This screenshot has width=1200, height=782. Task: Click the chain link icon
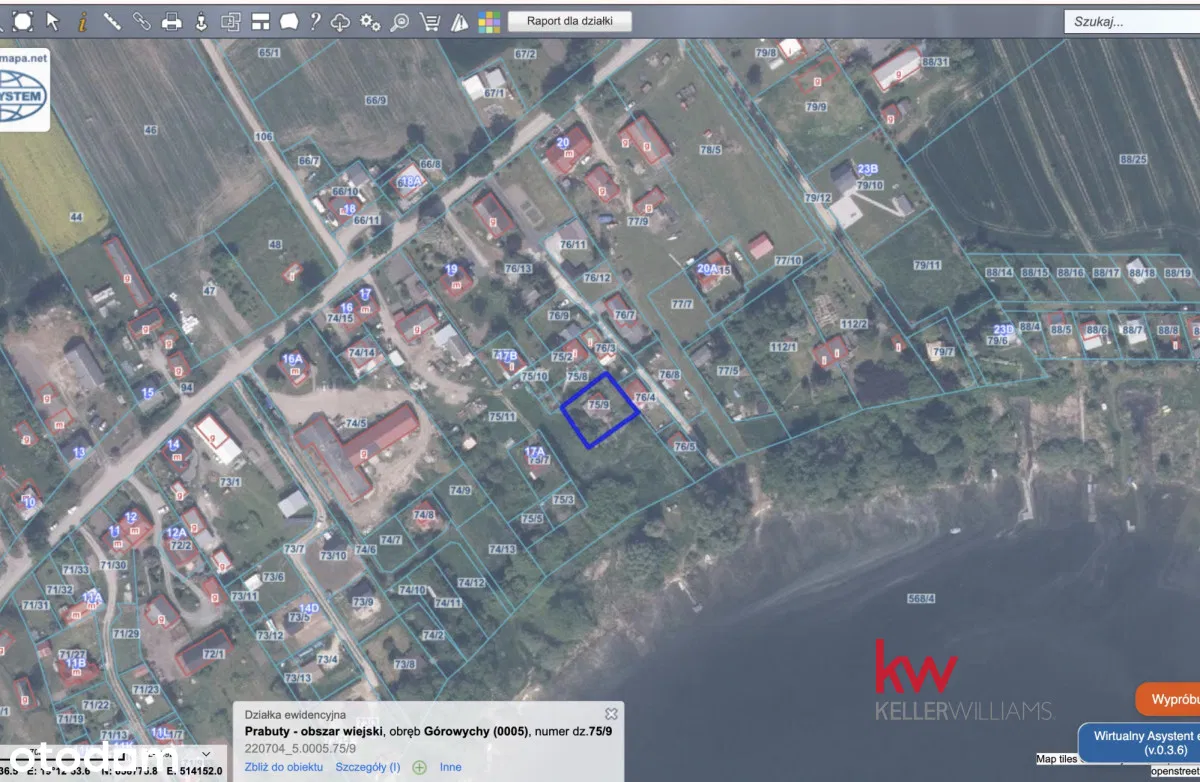coord(141,20)
